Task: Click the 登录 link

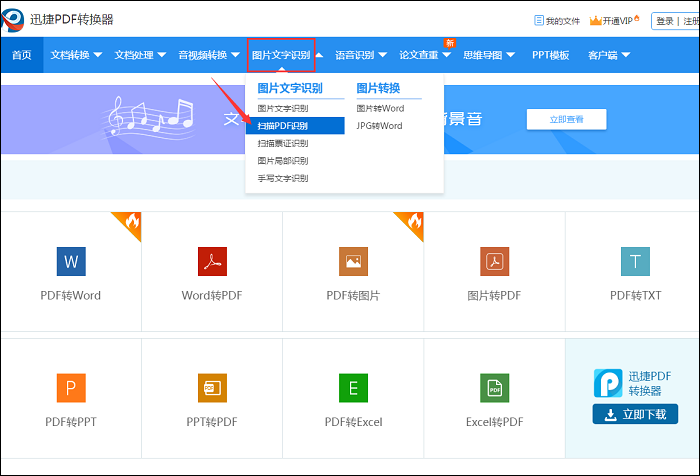Action: point(665,21)
